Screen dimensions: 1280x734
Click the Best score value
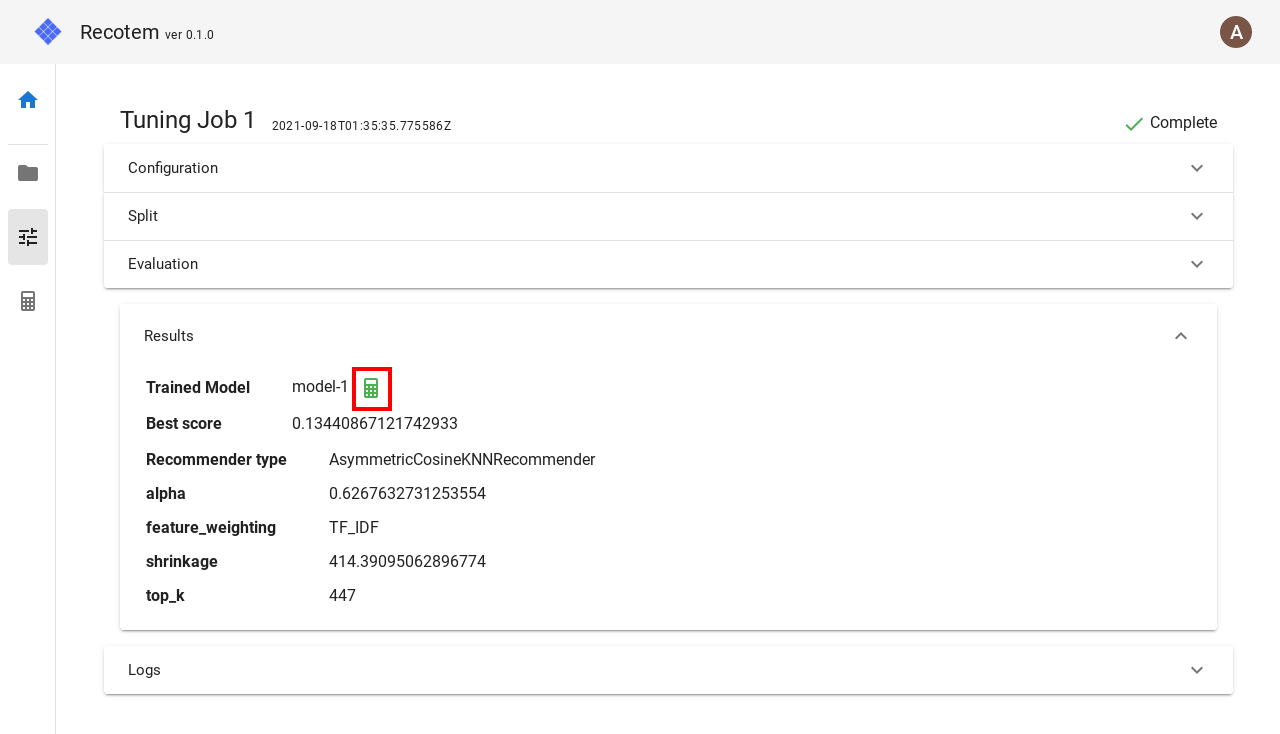[x=375, y=424]
